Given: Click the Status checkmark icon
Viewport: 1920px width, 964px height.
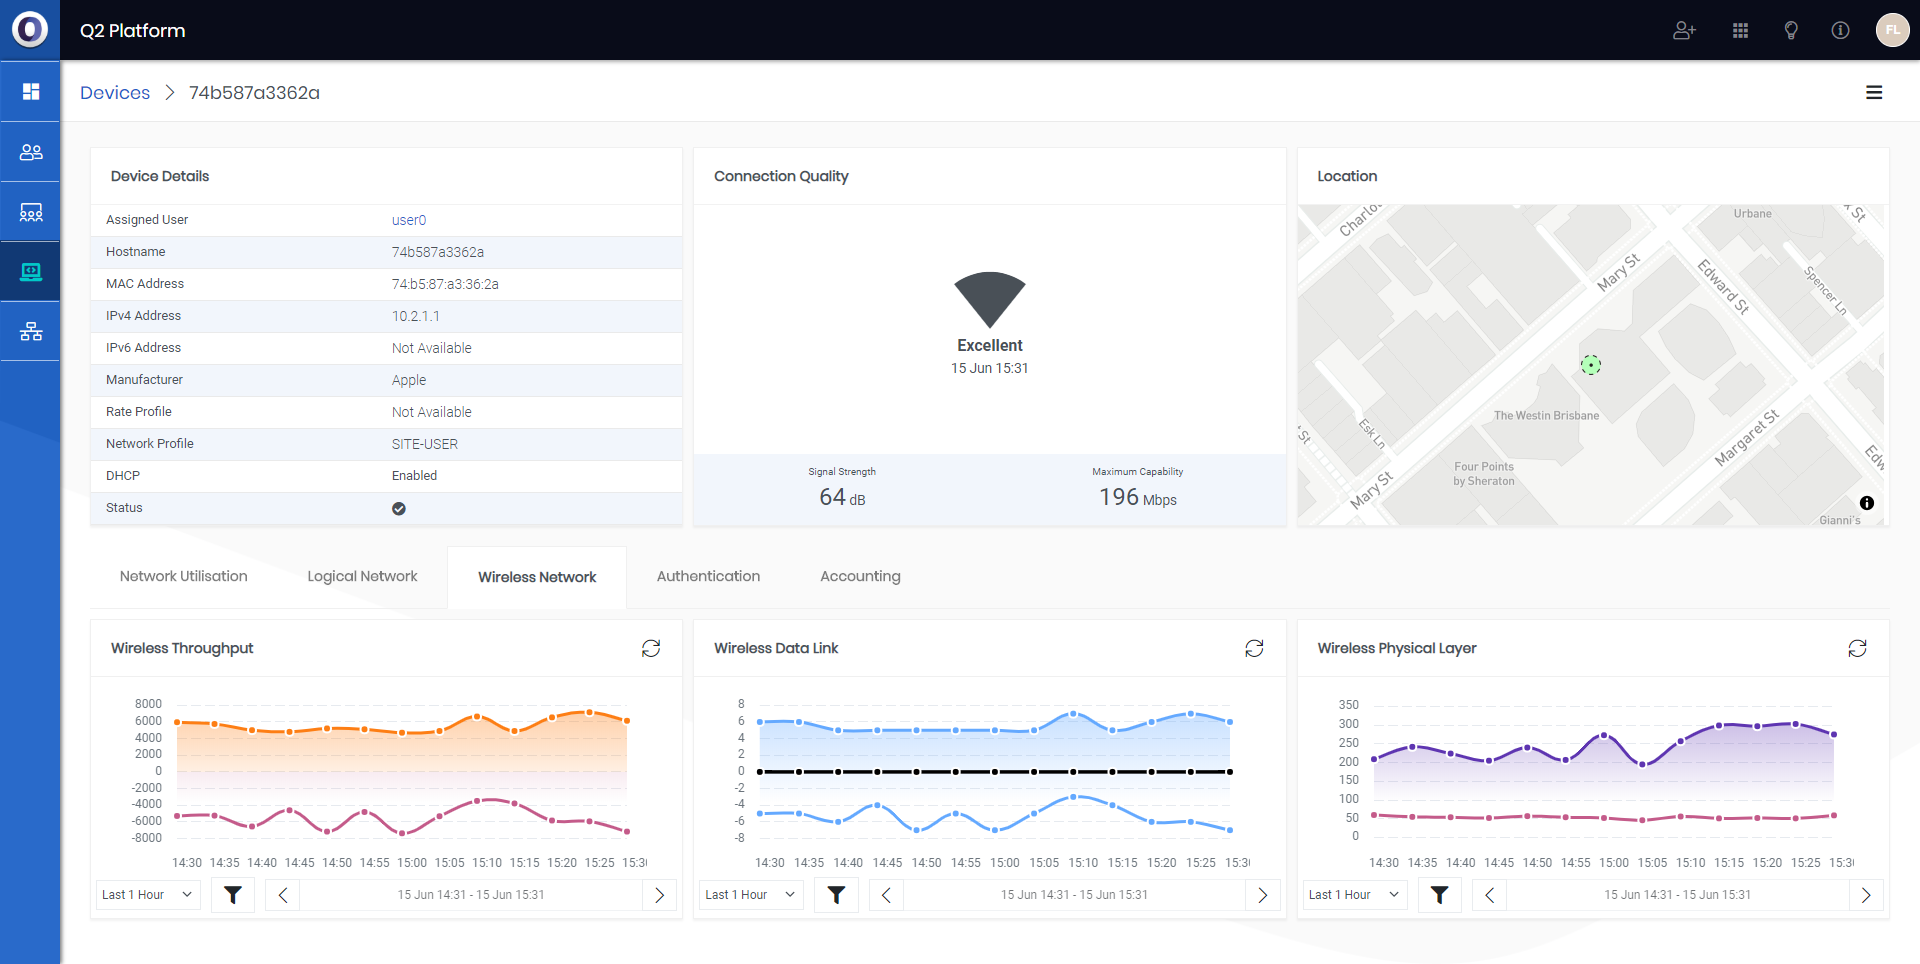Looking at the screenshot, I should 399,508.
